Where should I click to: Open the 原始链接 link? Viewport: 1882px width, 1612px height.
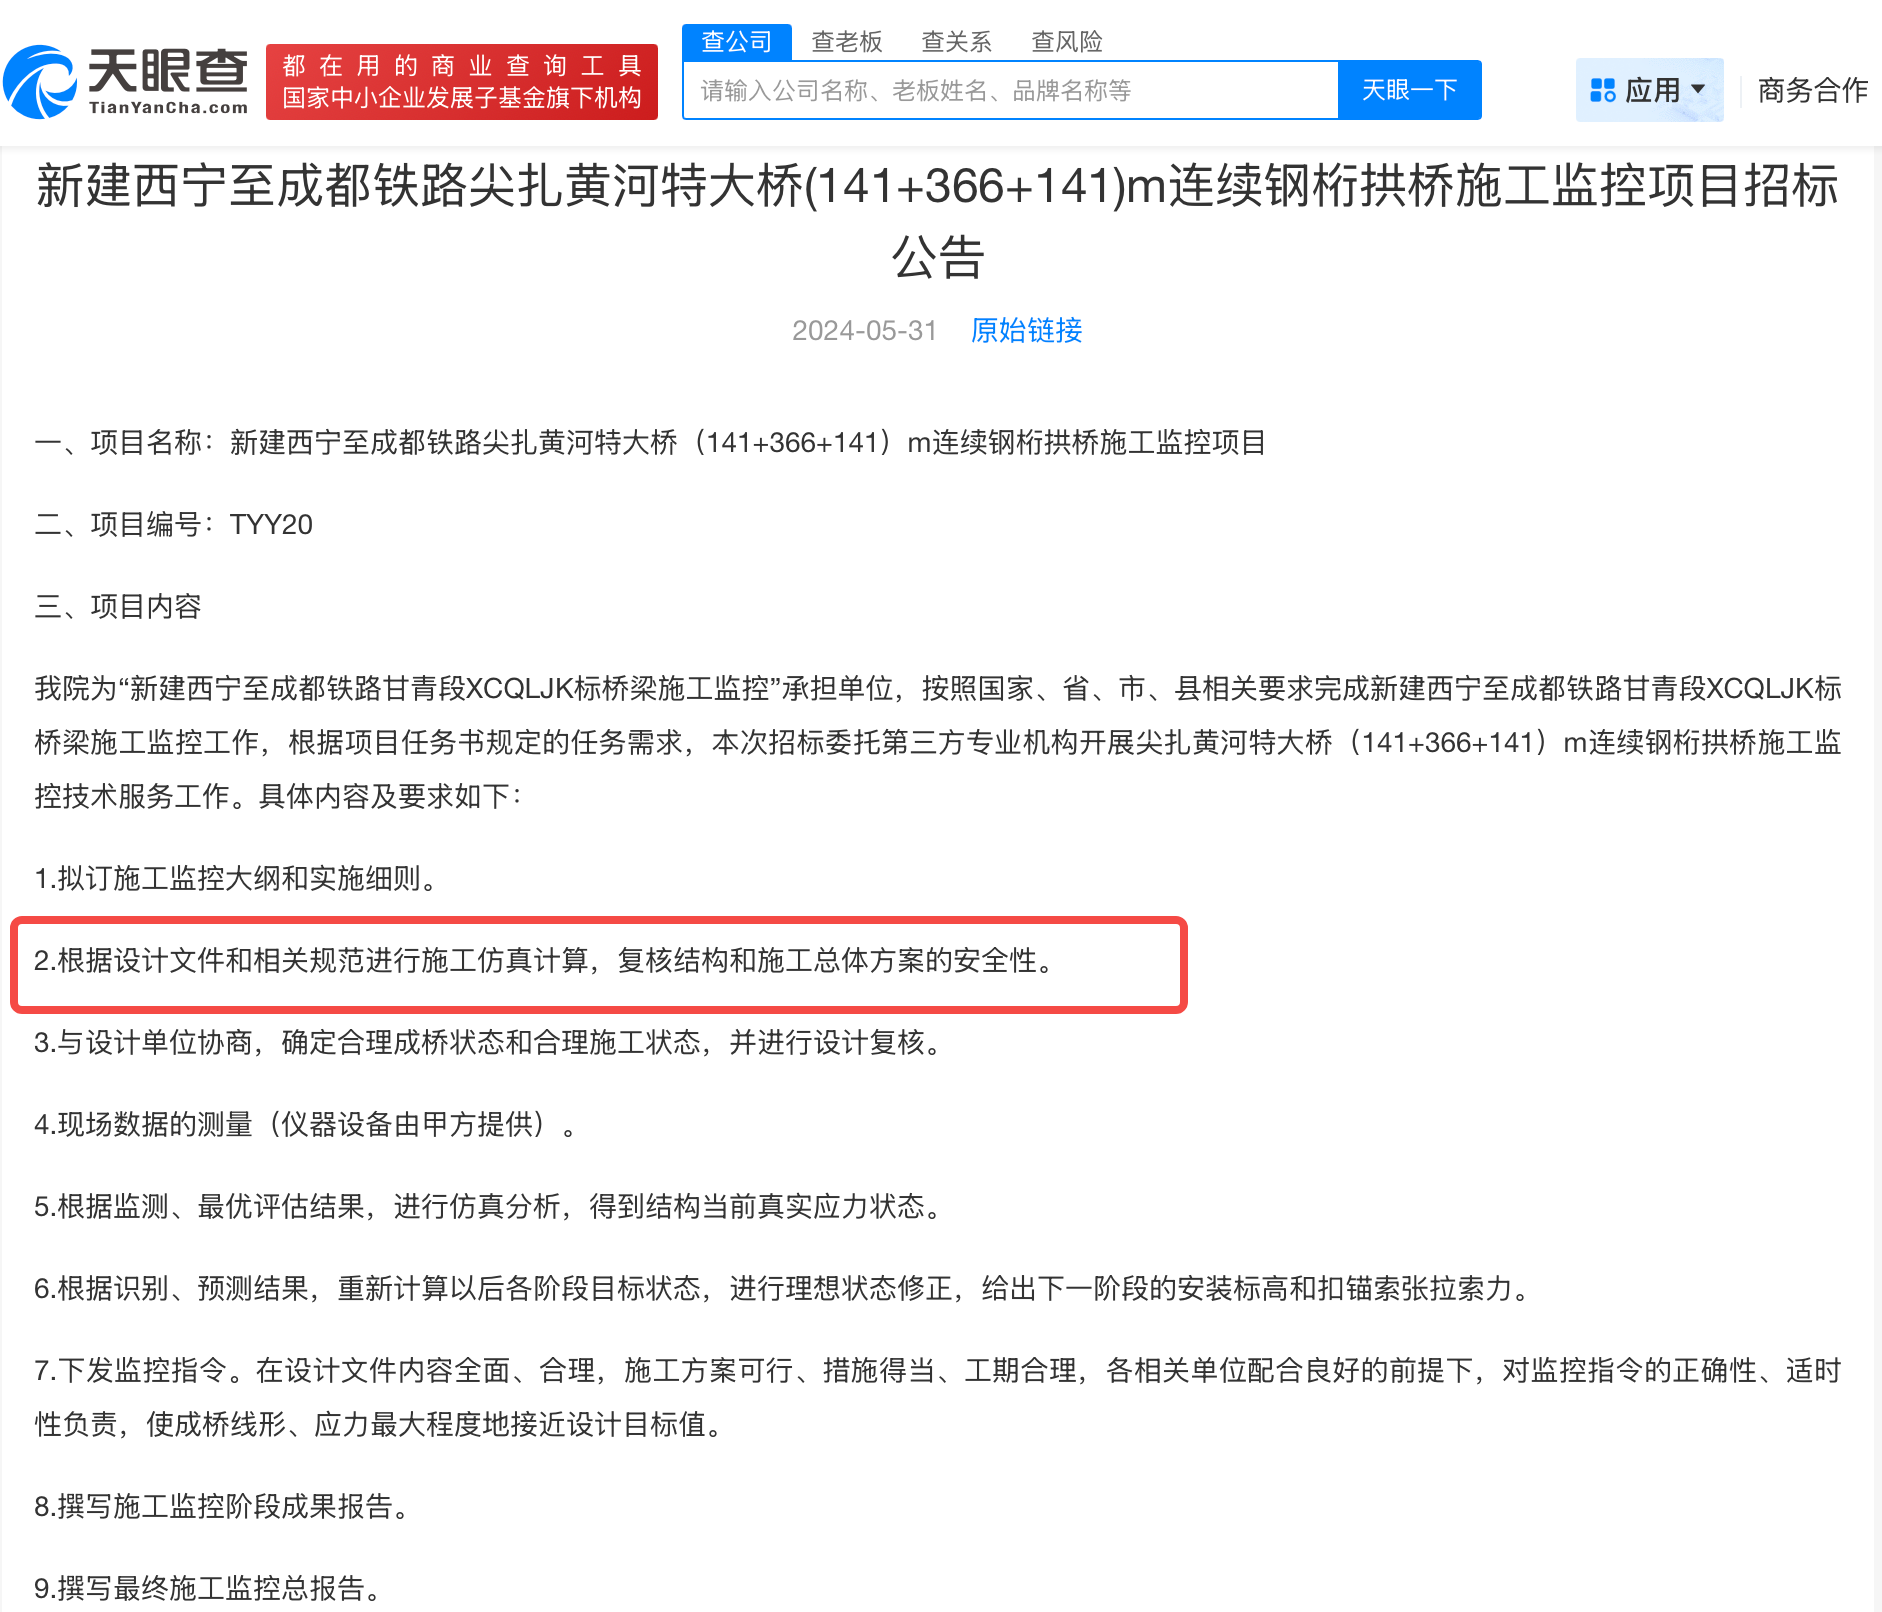tap(1025, 330)
